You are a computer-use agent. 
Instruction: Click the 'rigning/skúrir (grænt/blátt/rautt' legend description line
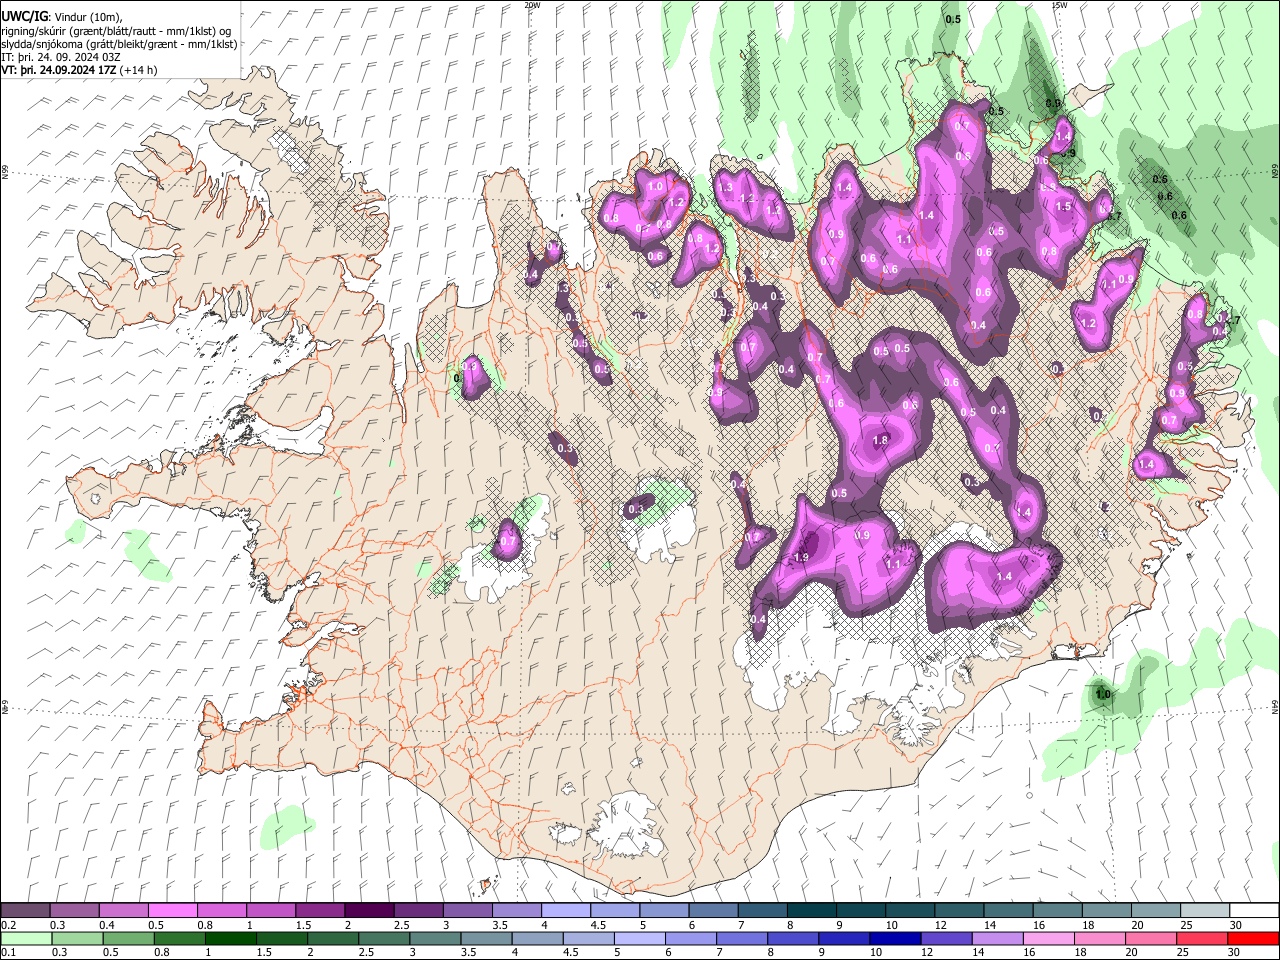point(118,31)
